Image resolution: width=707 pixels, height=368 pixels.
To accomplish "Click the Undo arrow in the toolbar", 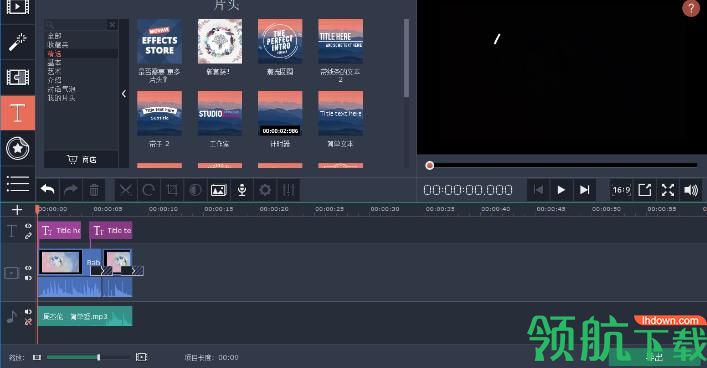I will (x=47, y=190).
